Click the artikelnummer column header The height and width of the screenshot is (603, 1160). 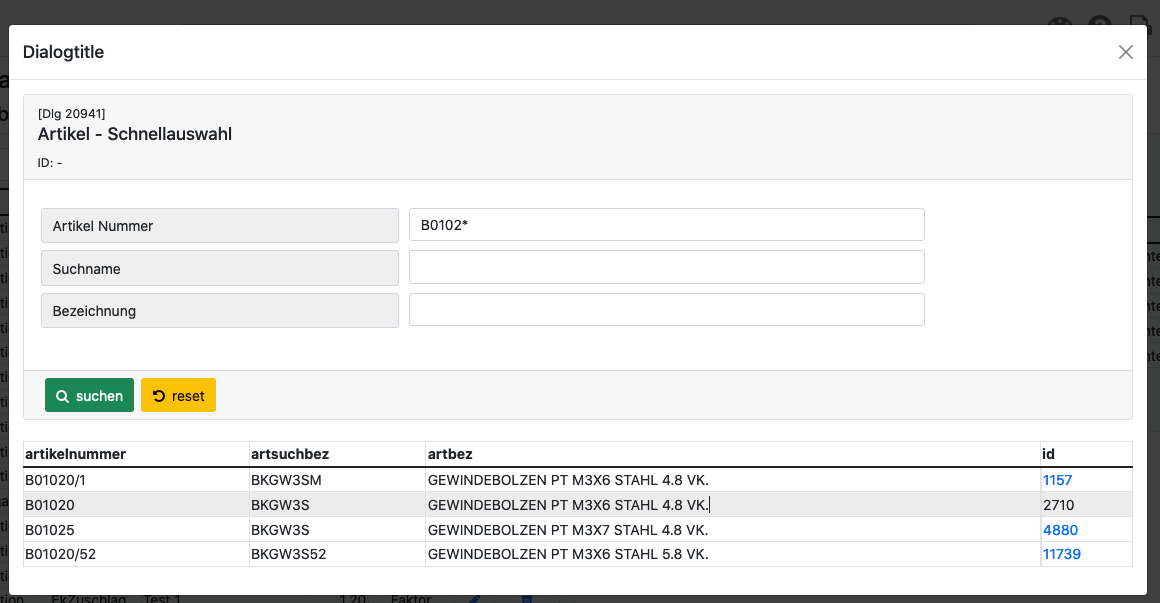pyautogui.click(x=75, y=455)
